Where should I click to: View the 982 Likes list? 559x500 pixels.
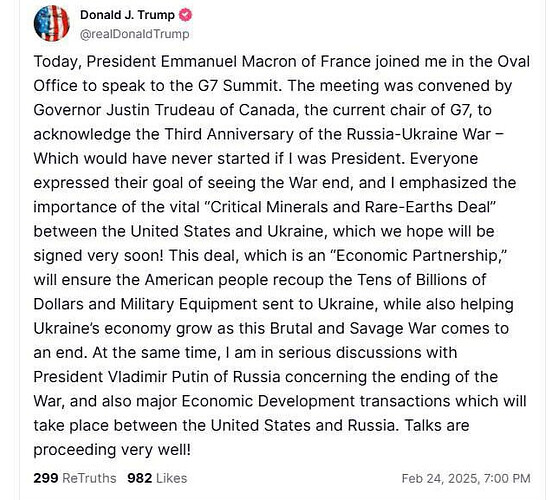coord(157,478)
